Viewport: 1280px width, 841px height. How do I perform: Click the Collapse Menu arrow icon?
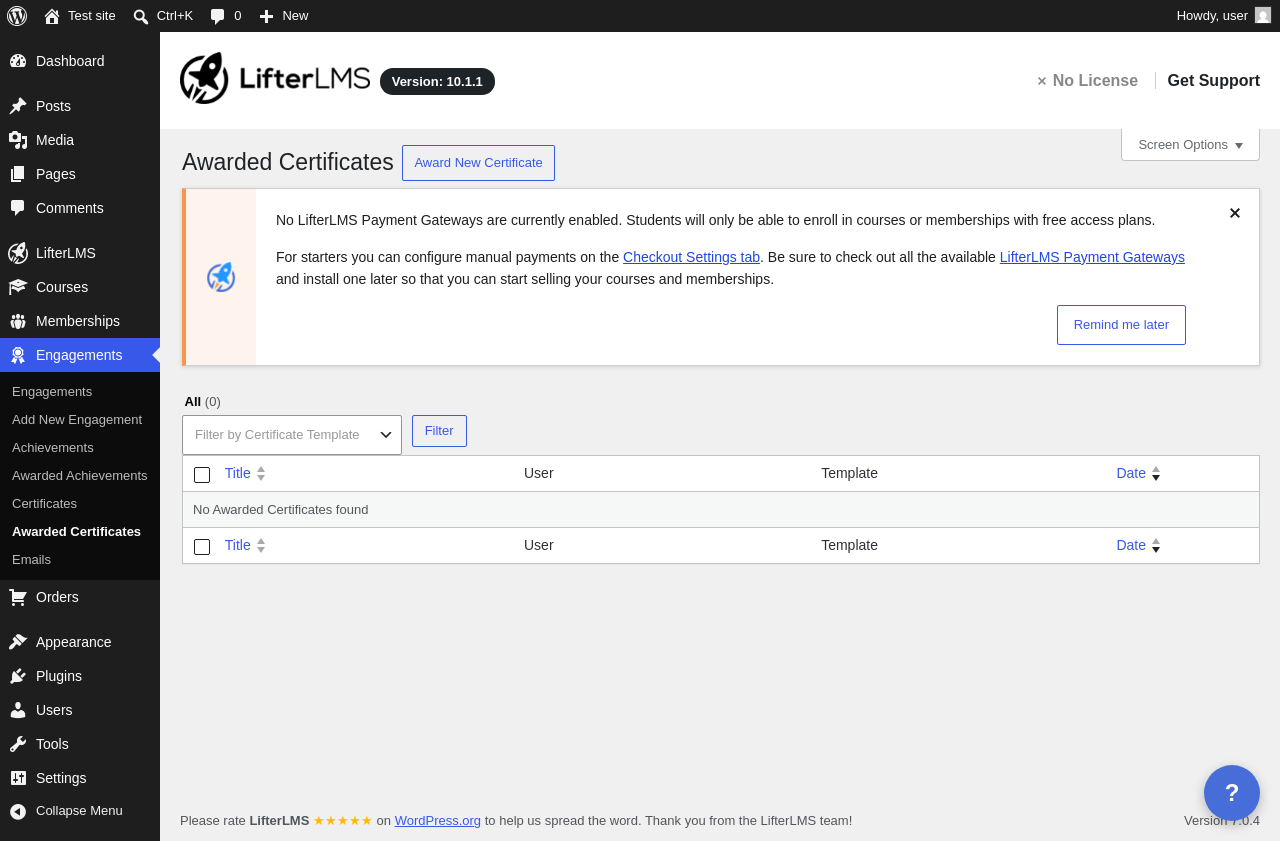pos(18,811)
